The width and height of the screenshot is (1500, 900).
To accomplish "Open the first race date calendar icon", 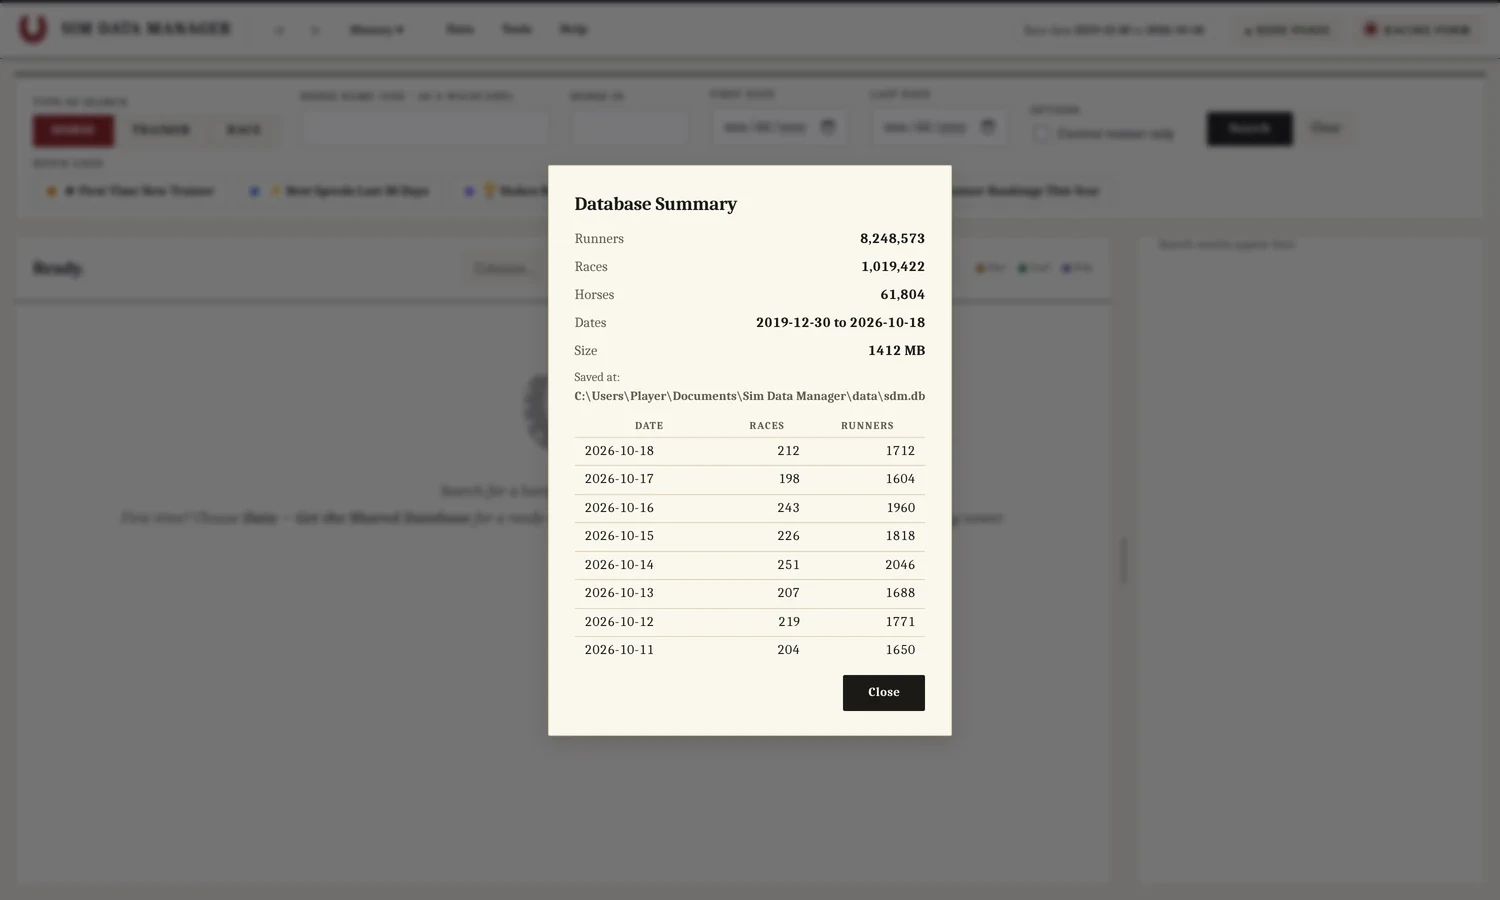I will (828, 127).
